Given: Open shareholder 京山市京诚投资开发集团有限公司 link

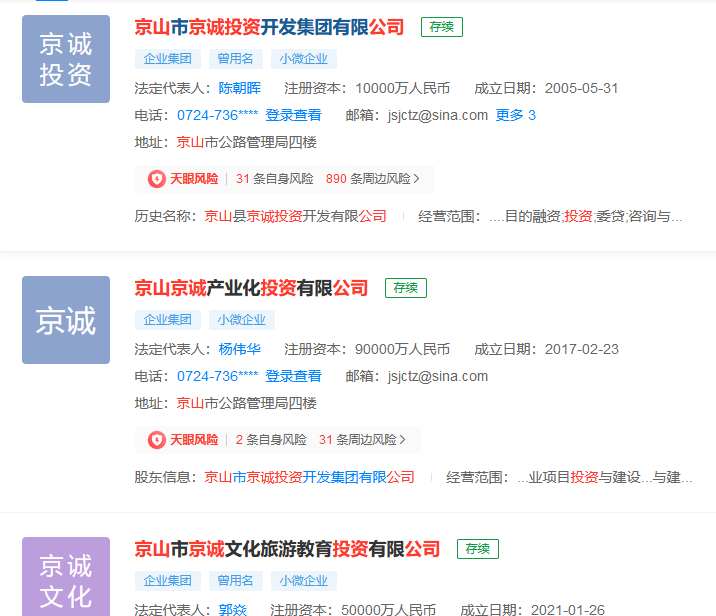Looking at the screenshot, I should [x=310, y=477].
